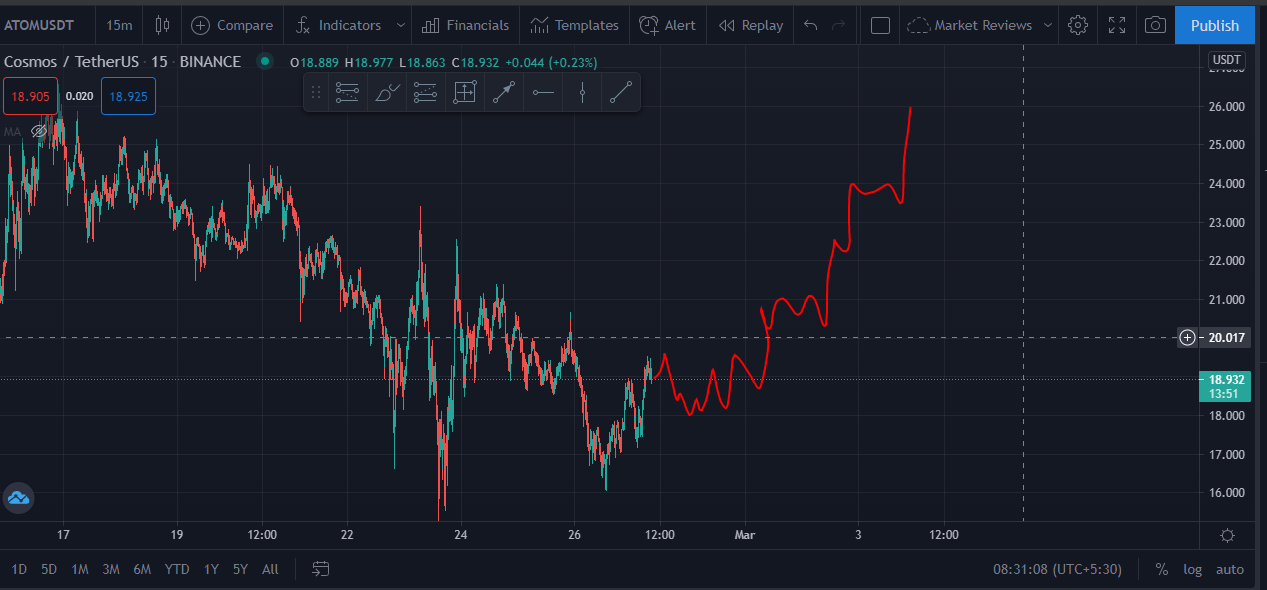The width and height of the screenshot is (1267, 590).
Task: Select the trend line tool
Action: pyautogui.click(x=620, y=93)
